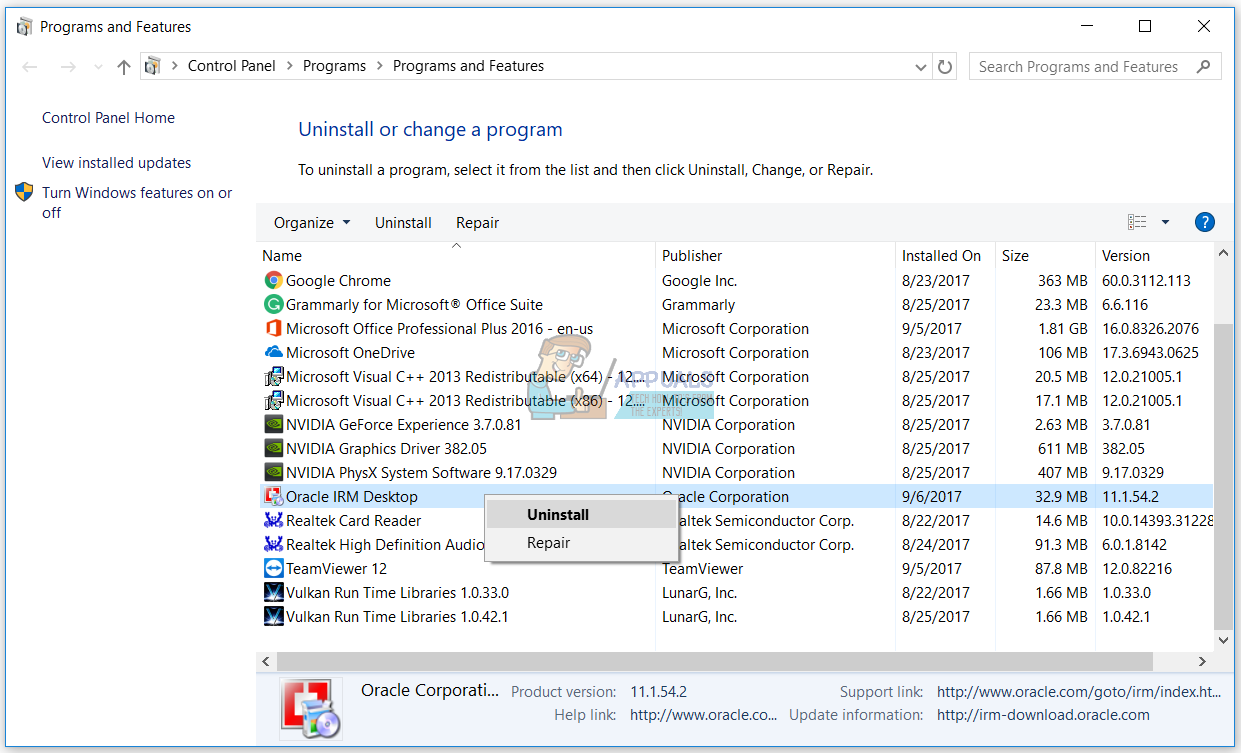
Task: Click the view layout icon in toolbar
Action: click(x=1137, y=222)
